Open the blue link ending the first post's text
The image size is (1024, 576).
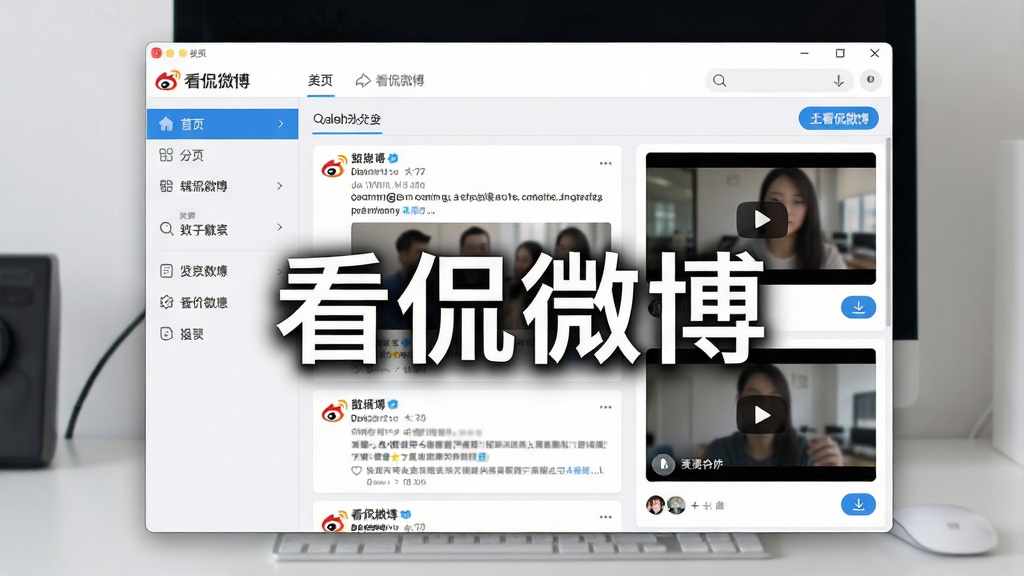(418, 211)
